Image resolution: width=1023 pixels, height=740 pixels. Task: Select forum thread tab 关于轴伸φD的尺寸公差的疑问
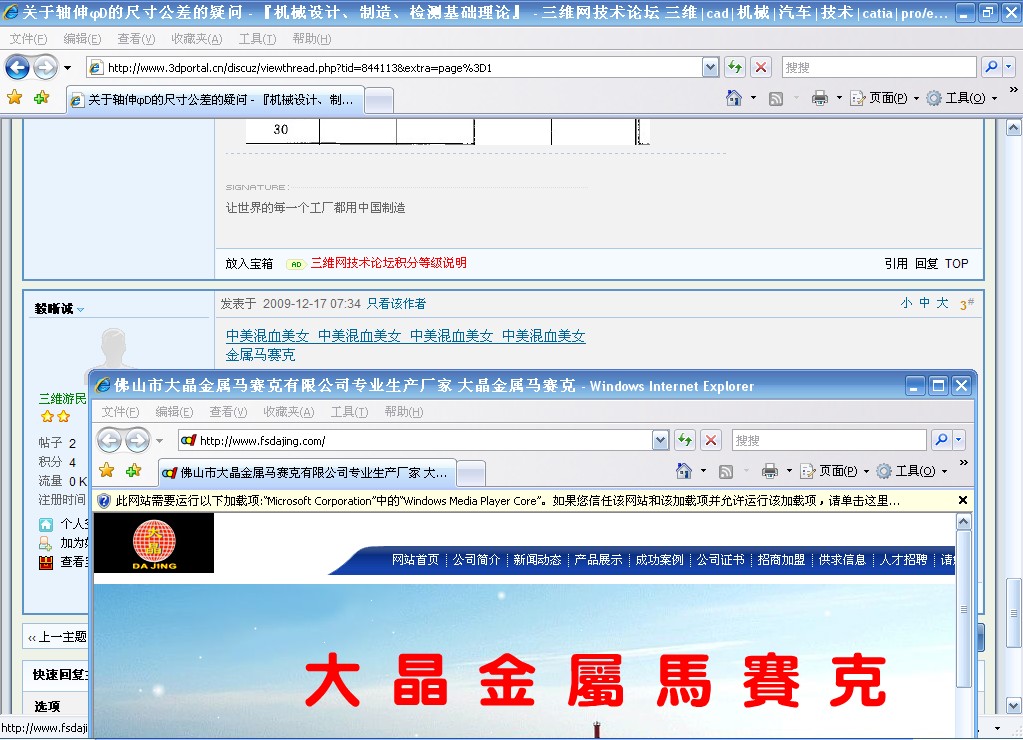tap(215, 100)
